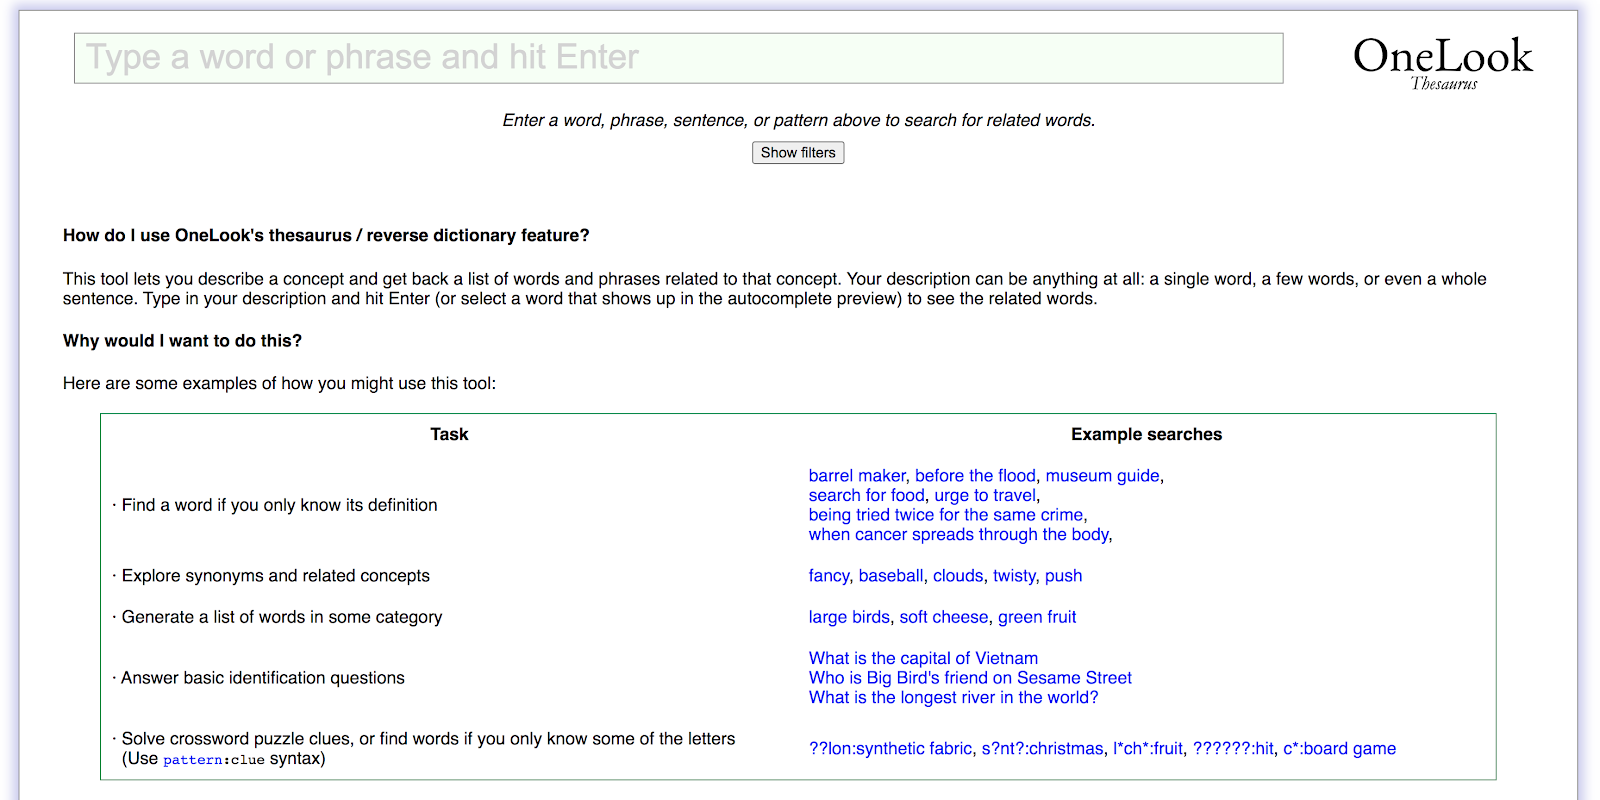
Task: Click 'Explore synonyms and related concepts' row text
Action: coord(276,576)
